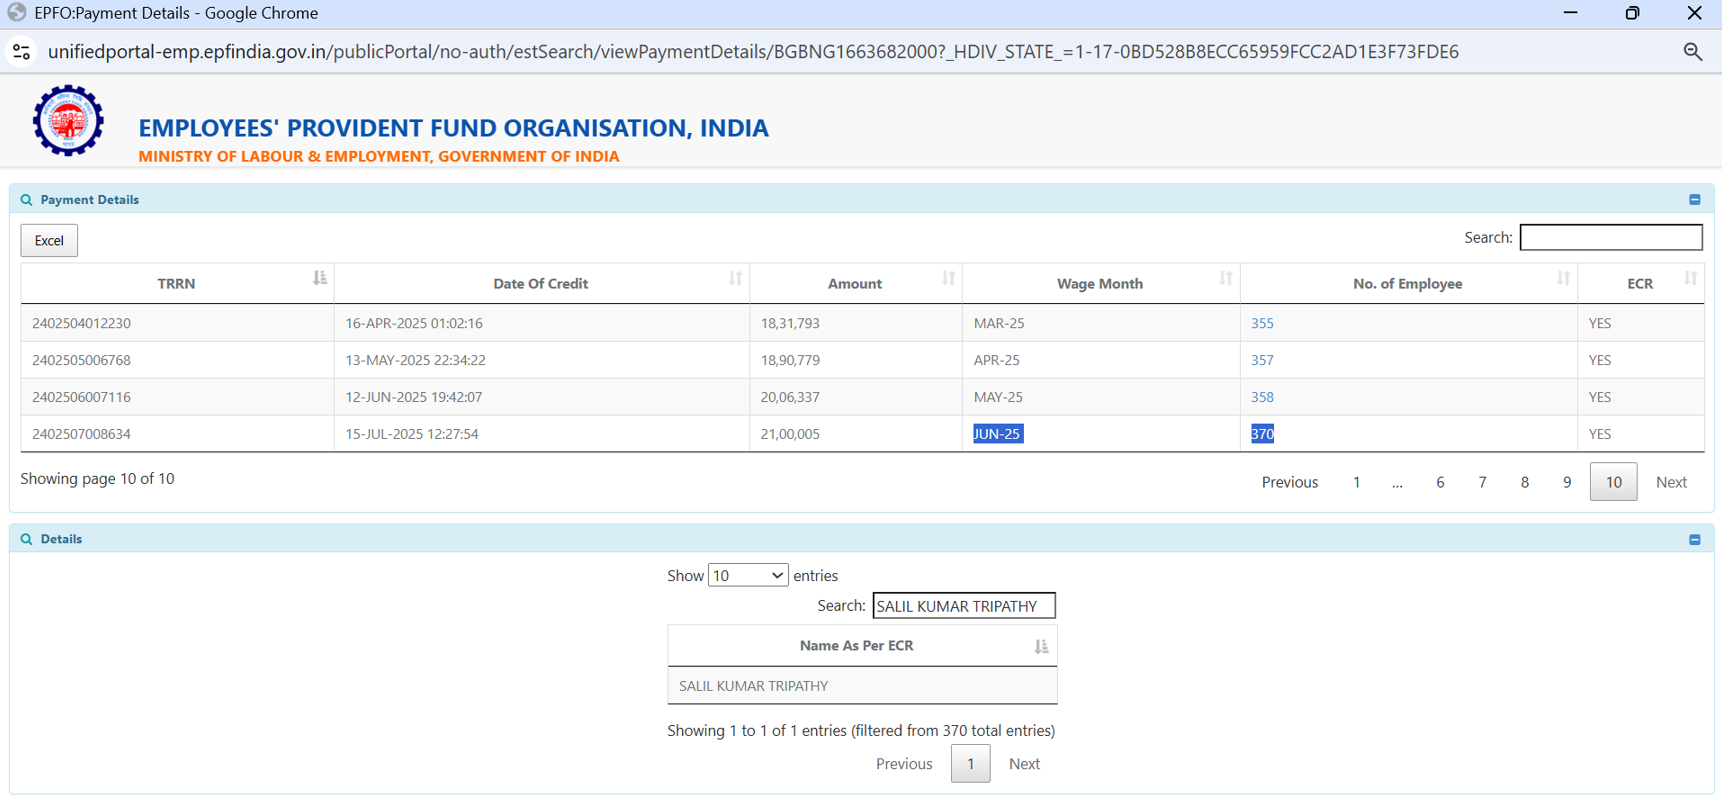
Task: Click the TRRN column sort icon
Action: 319,279
